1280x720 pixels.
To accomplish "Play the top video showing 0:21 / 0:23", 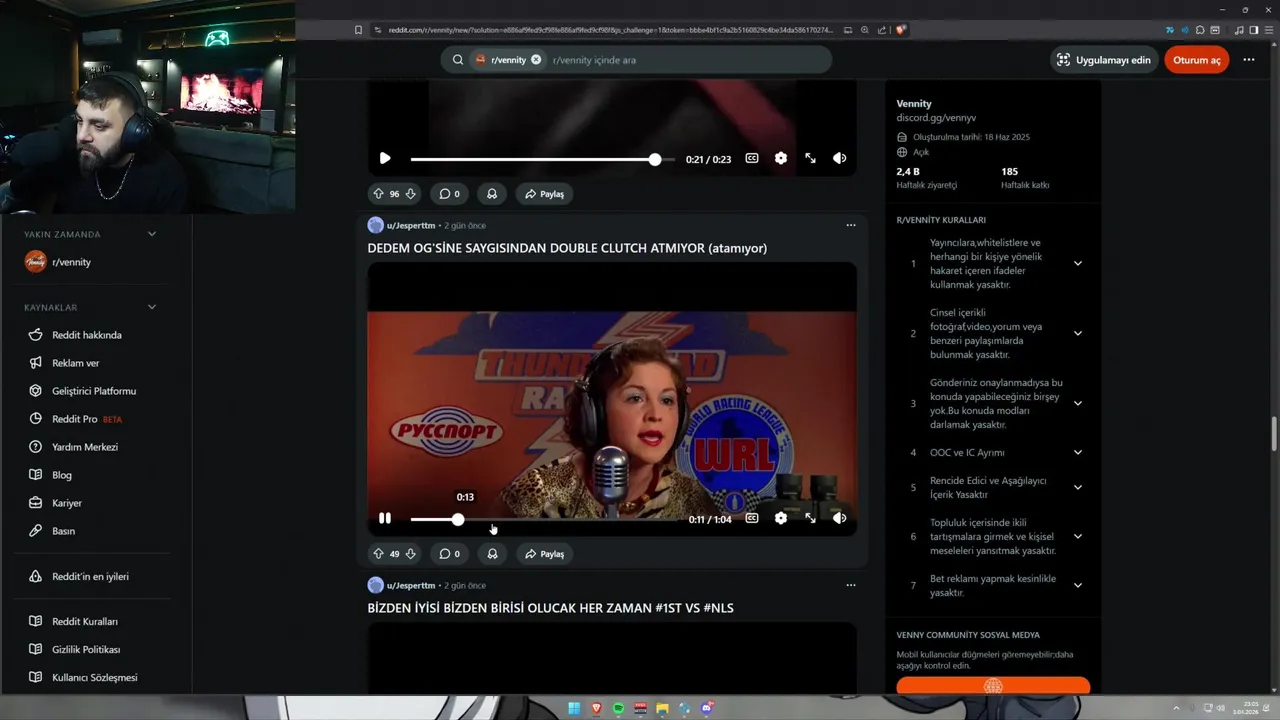I will coord(385,158).
